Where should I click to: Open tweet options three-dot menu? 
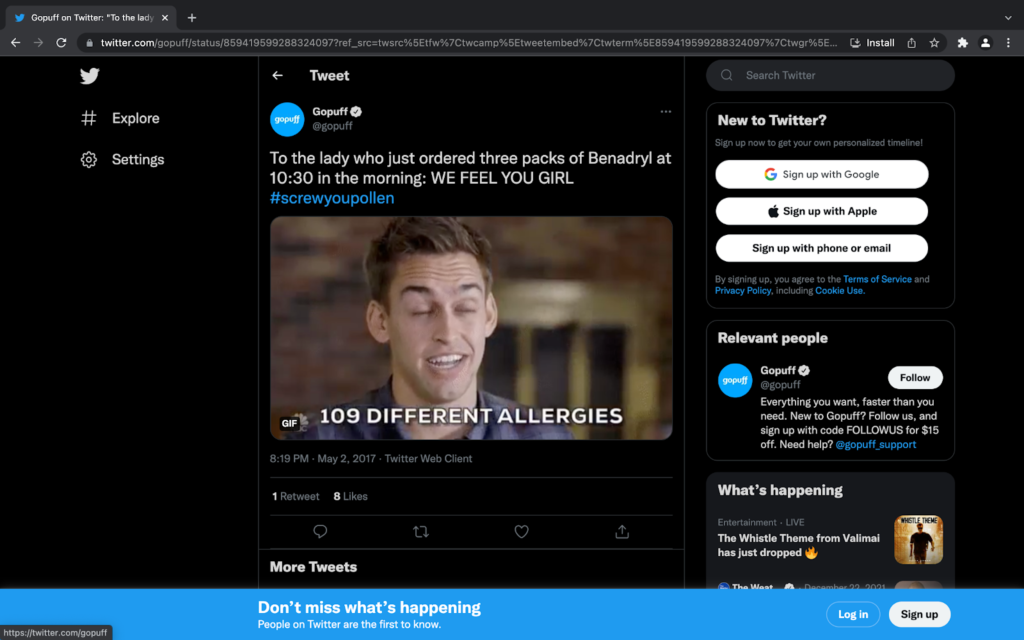pyautogui.click(x=665, y=111)
